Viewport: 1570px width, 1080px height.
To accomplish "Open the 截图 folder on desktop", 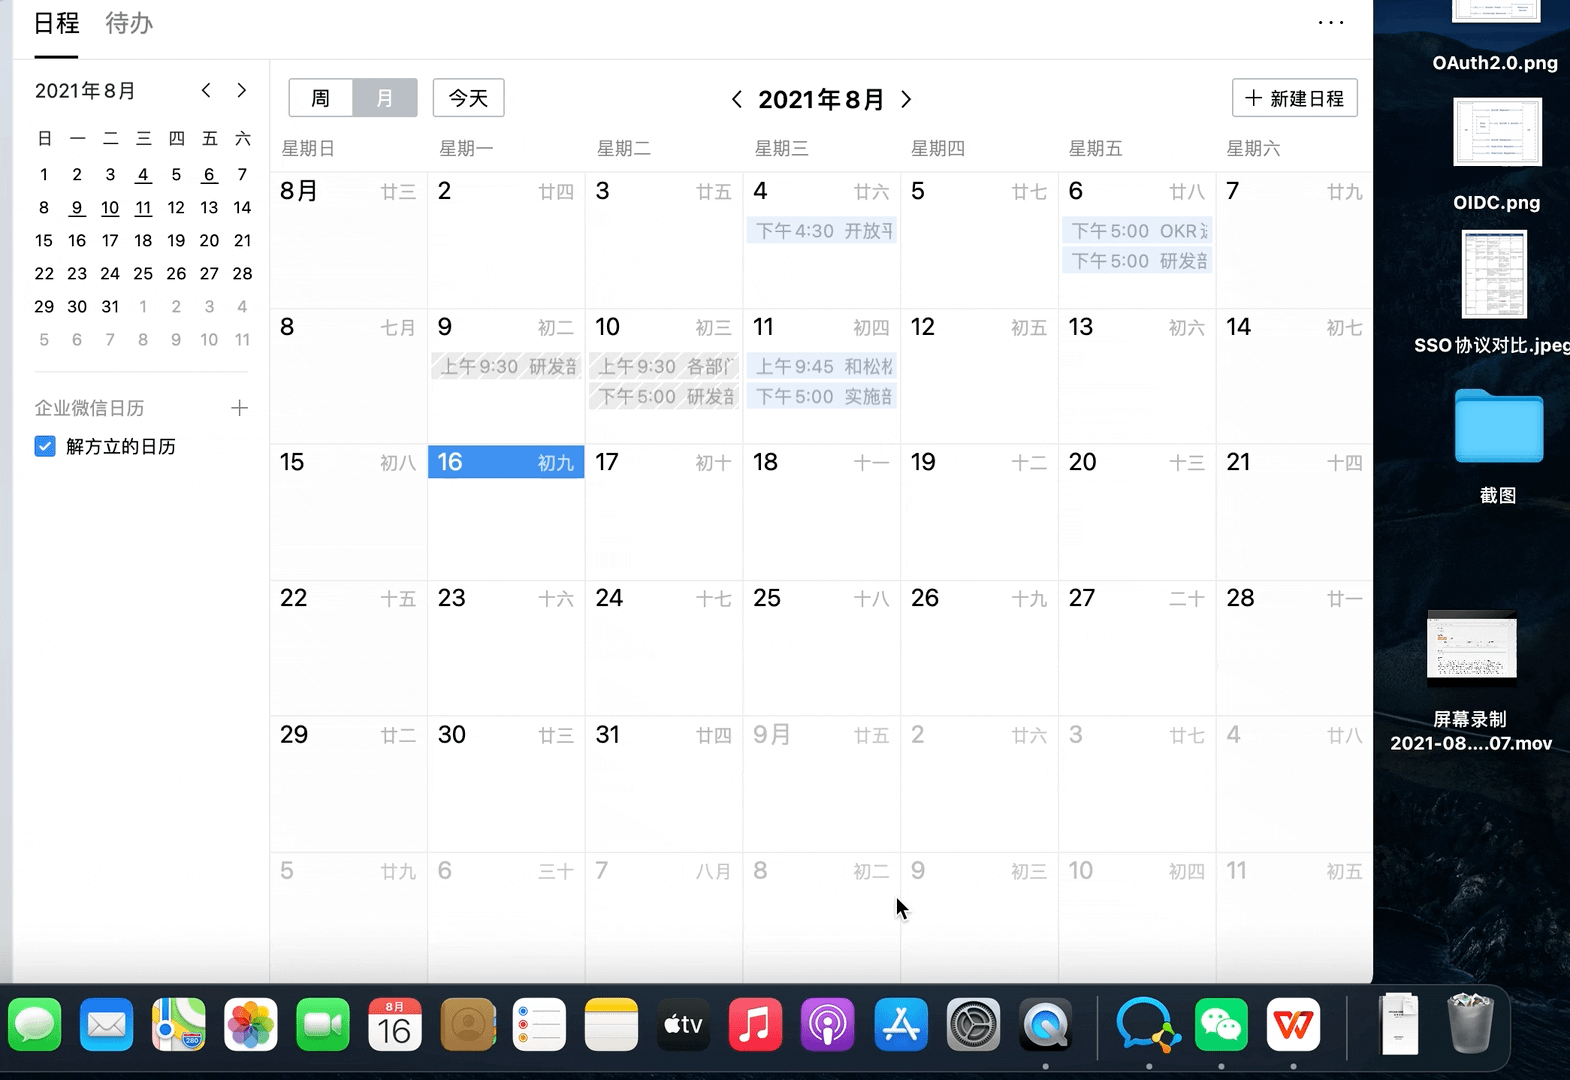I will (x=1498, y=427).
